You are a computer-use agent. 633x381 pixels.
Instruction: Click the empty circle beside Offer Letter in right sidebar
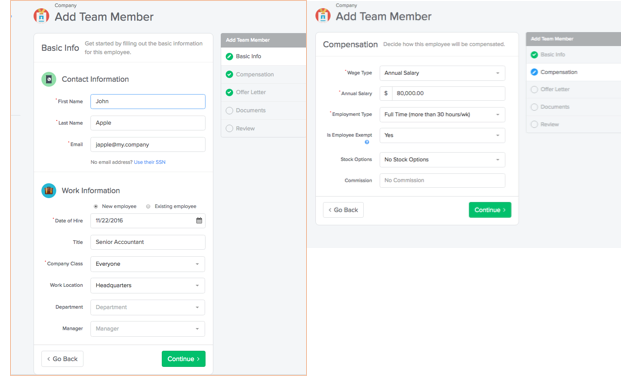[x=534, y=89]
